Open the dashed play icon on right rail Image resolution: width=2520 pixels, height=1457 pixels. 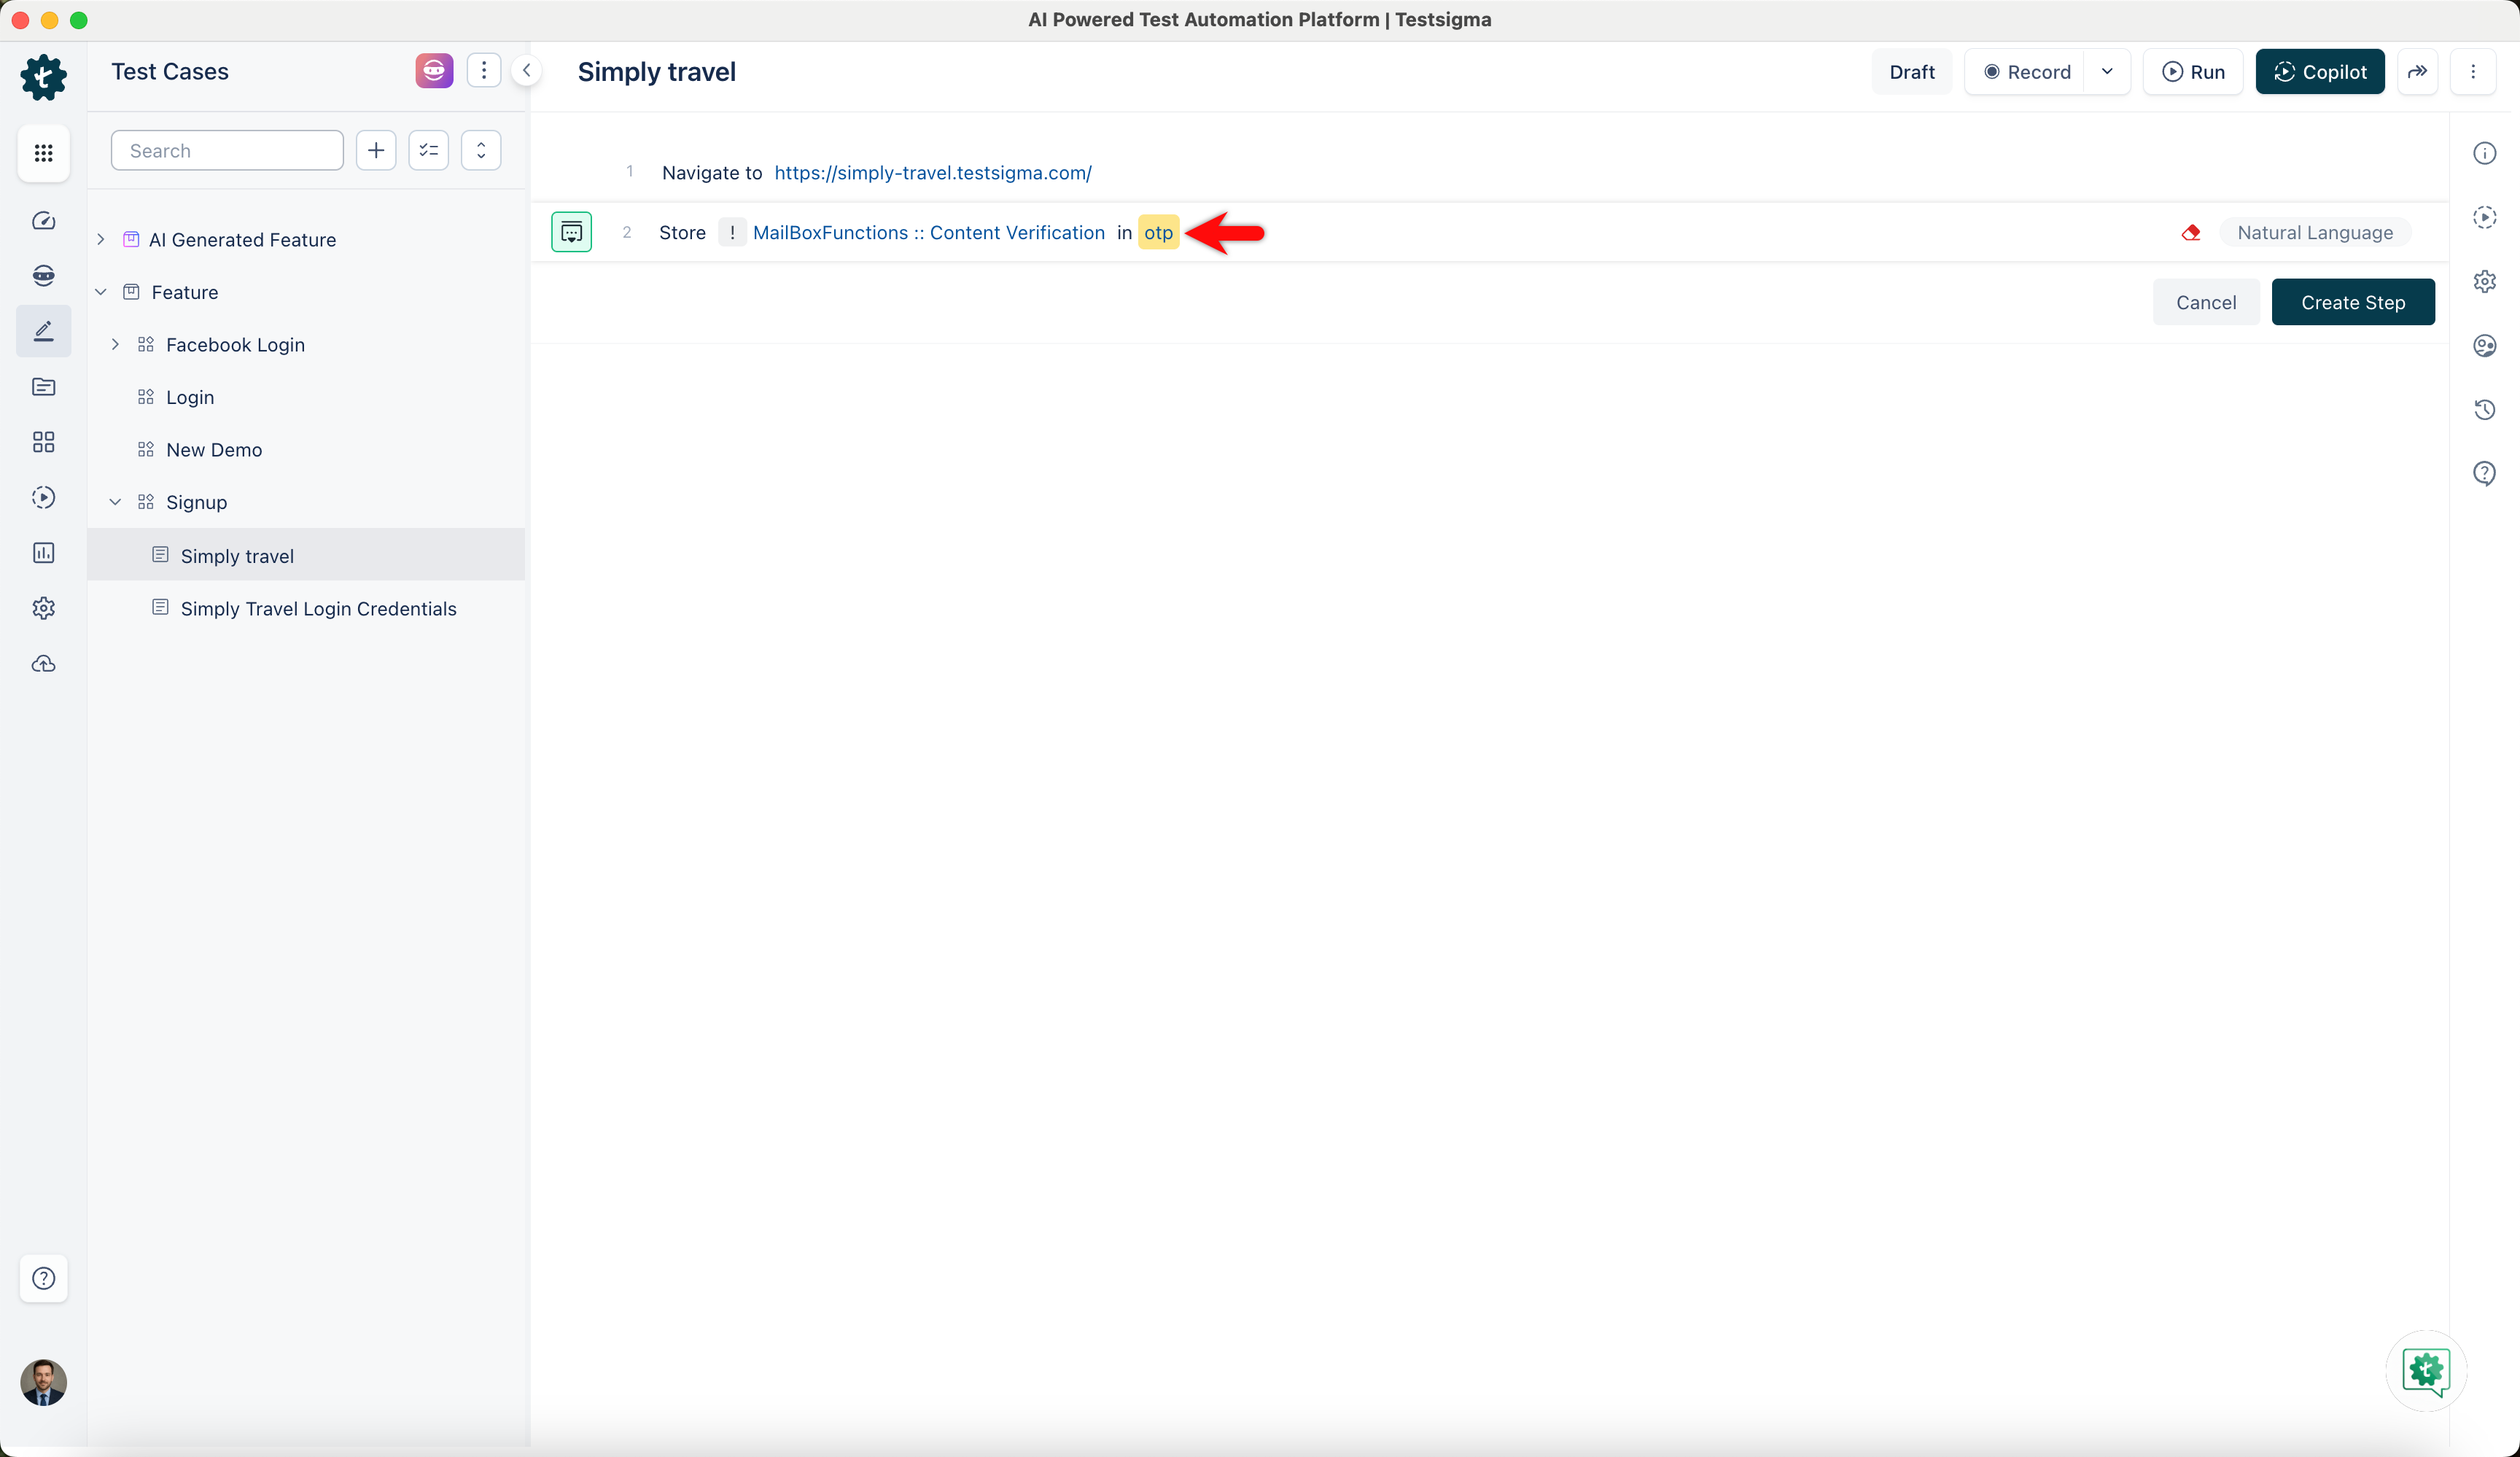(2485, 217)
